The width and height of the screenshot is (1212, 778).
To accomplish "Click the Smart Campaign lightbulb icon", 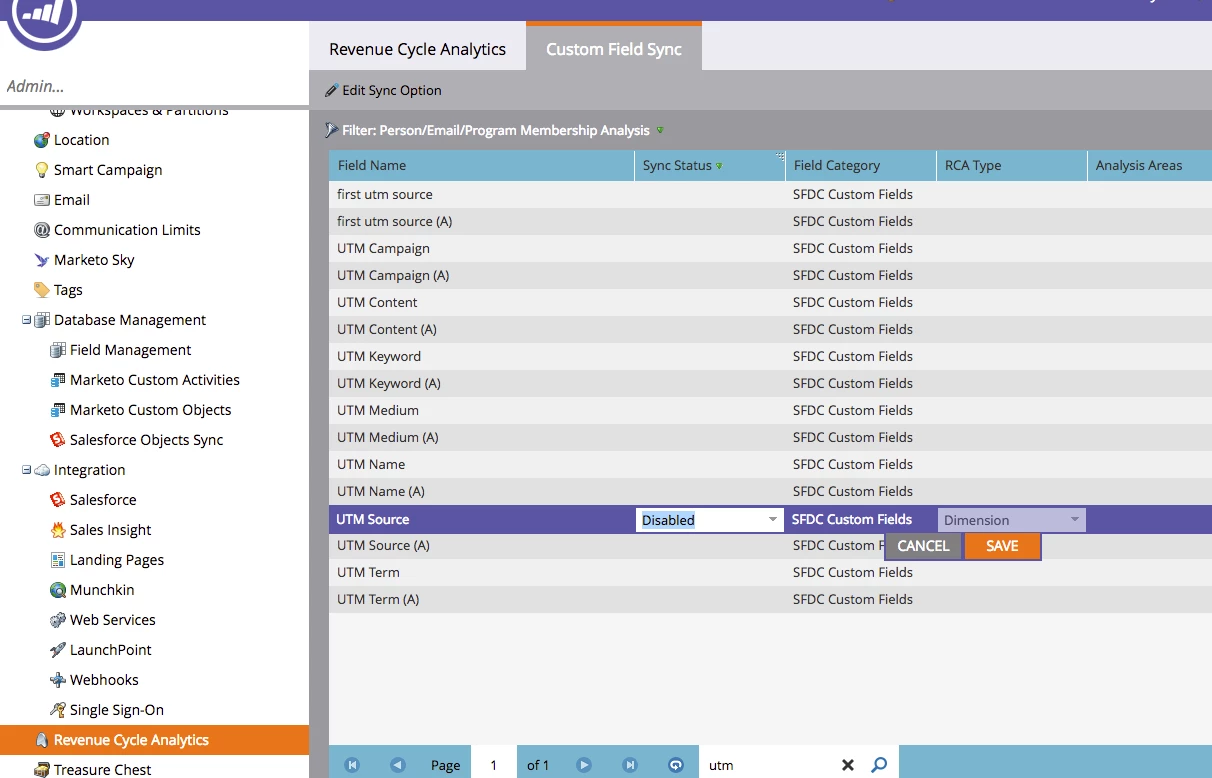I will coord(41,170).
